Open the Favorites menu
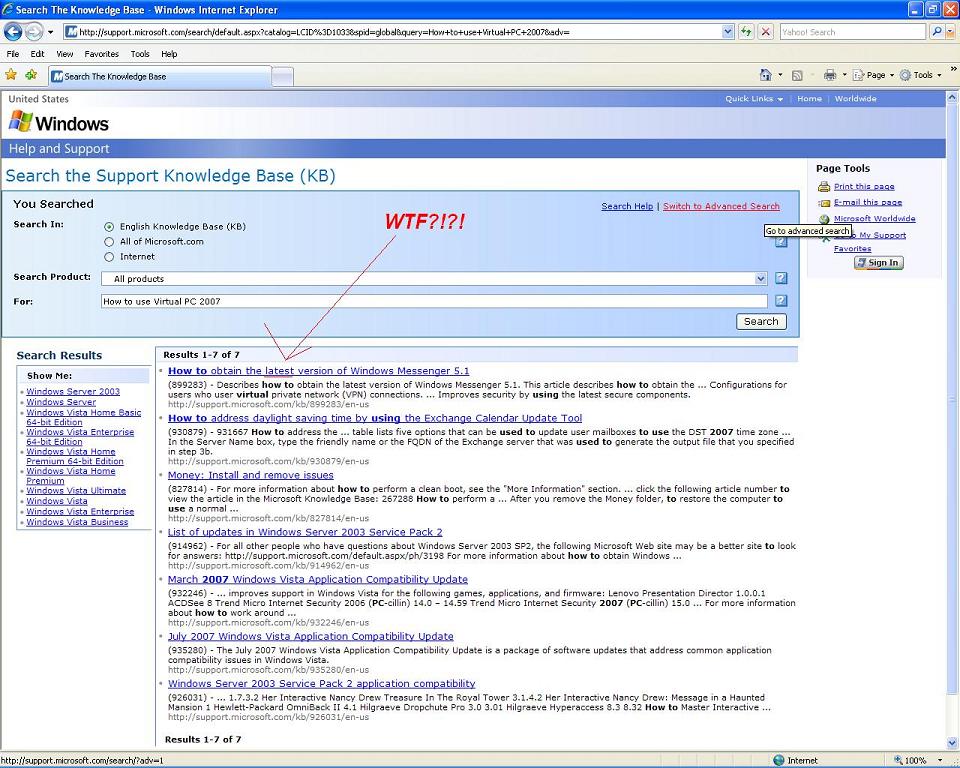 coord(102,54)
